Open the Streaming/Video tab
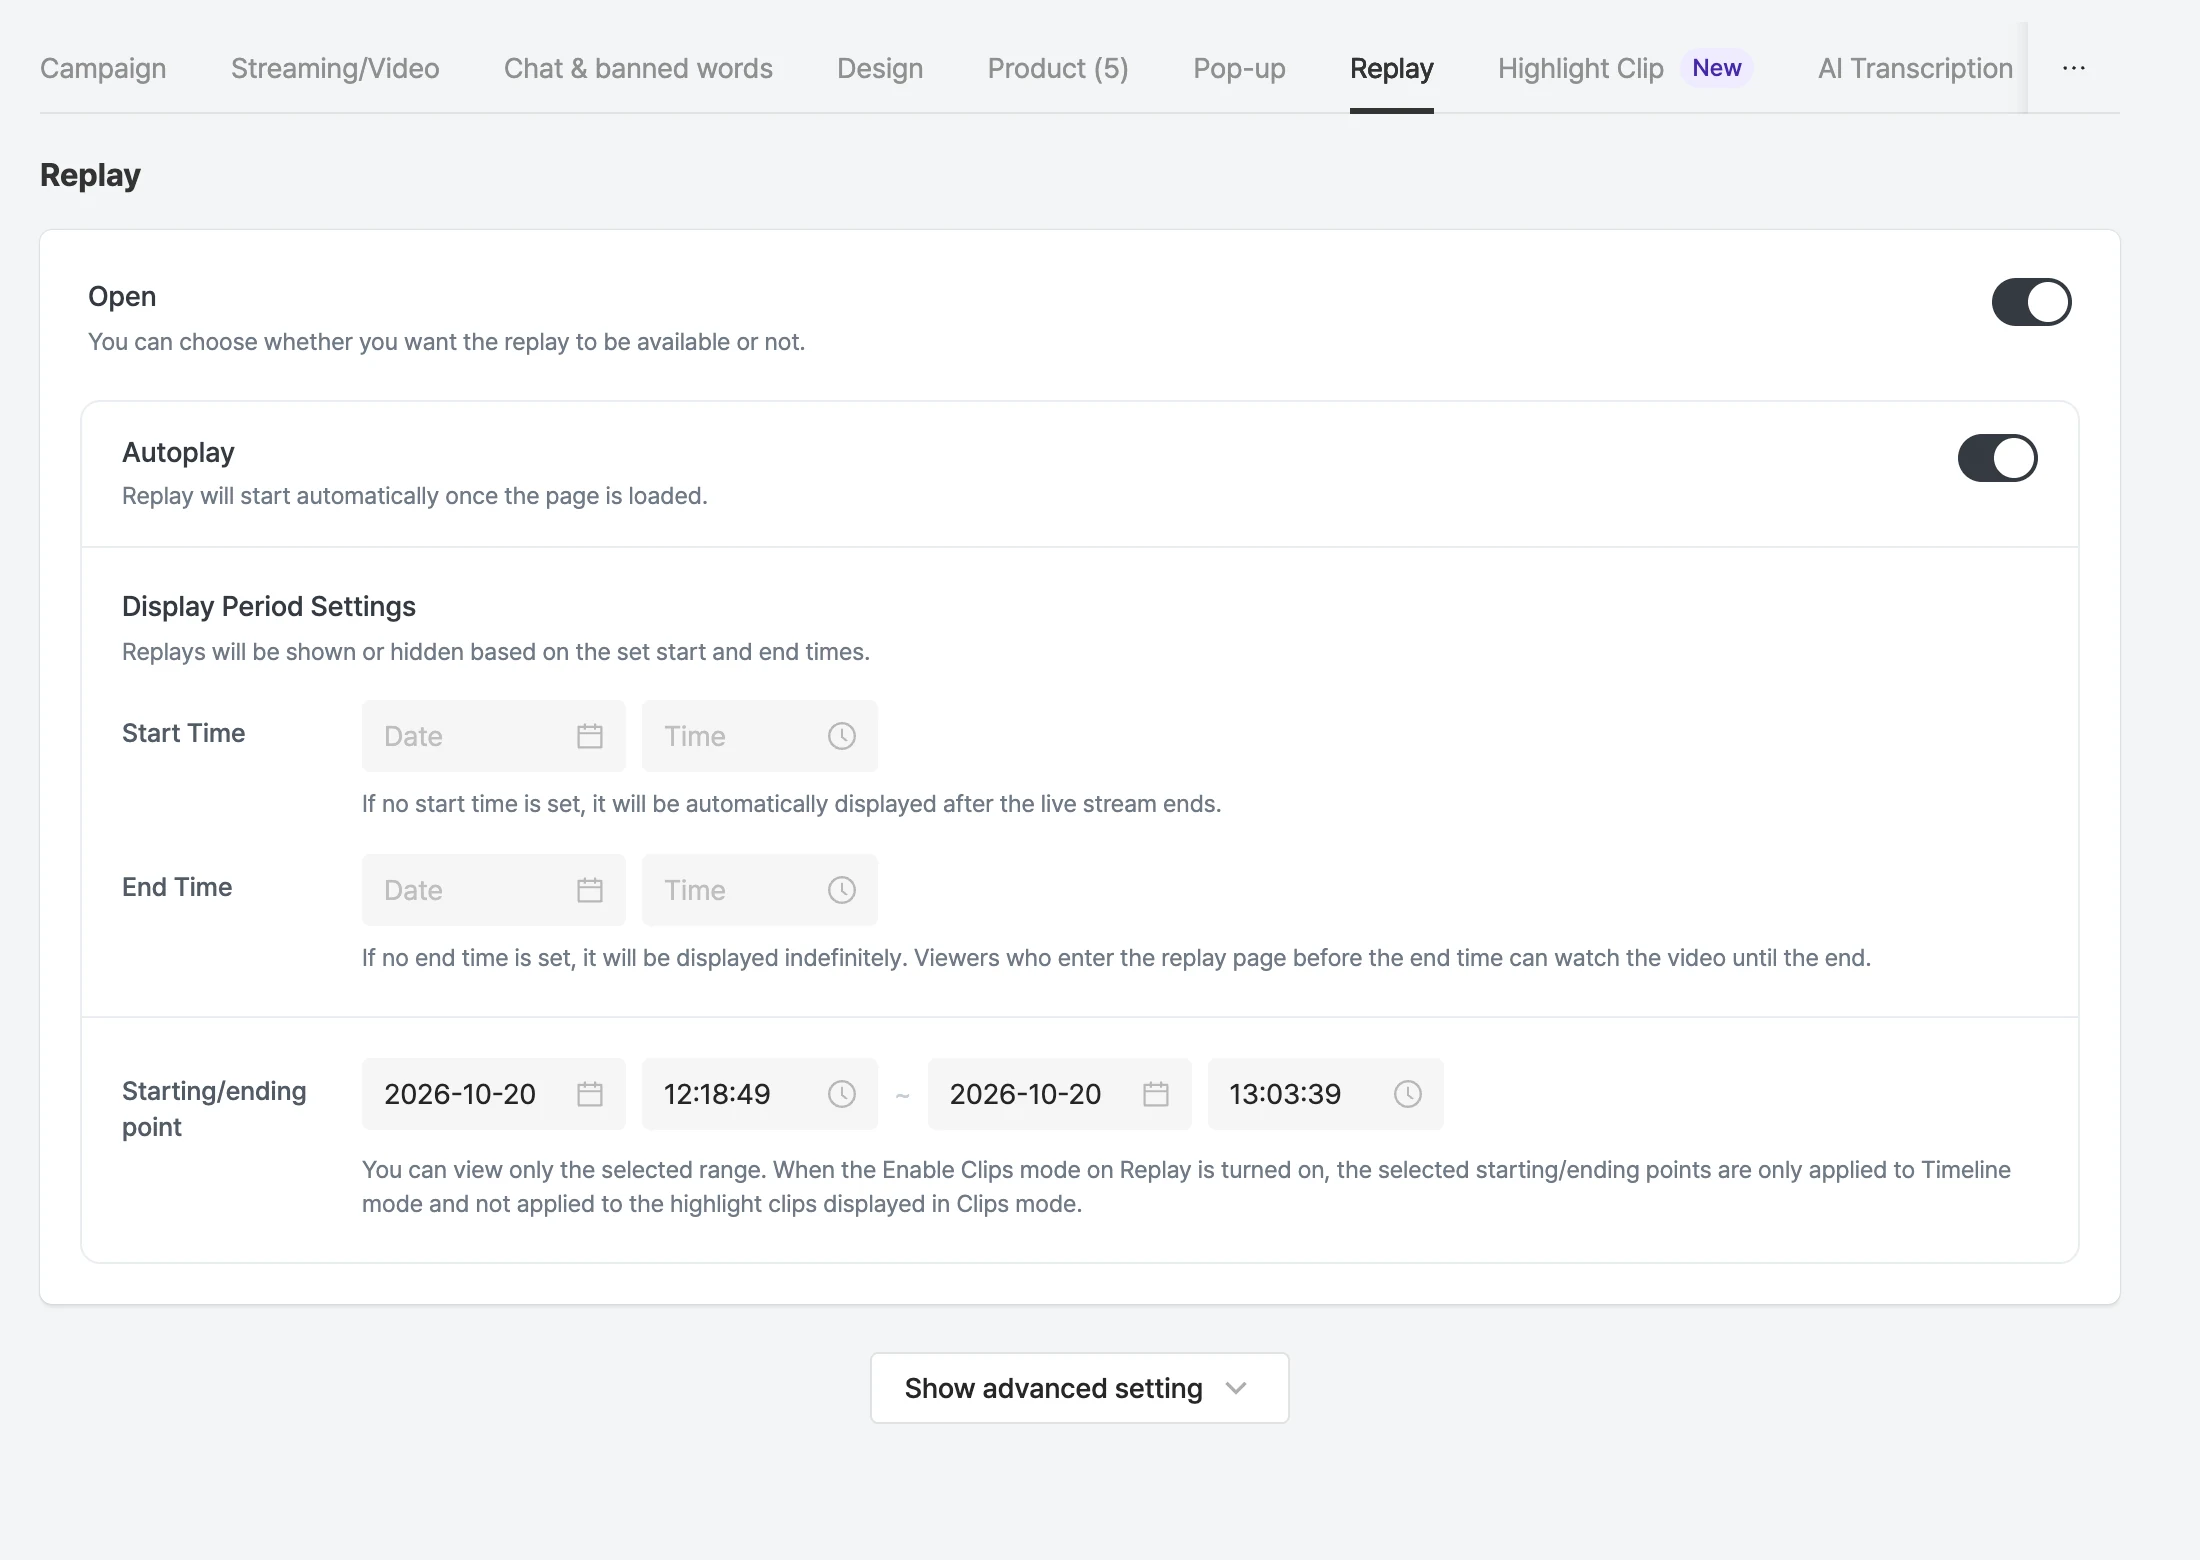Viewport: 2200px width, 1560px height. click(335, 68)
